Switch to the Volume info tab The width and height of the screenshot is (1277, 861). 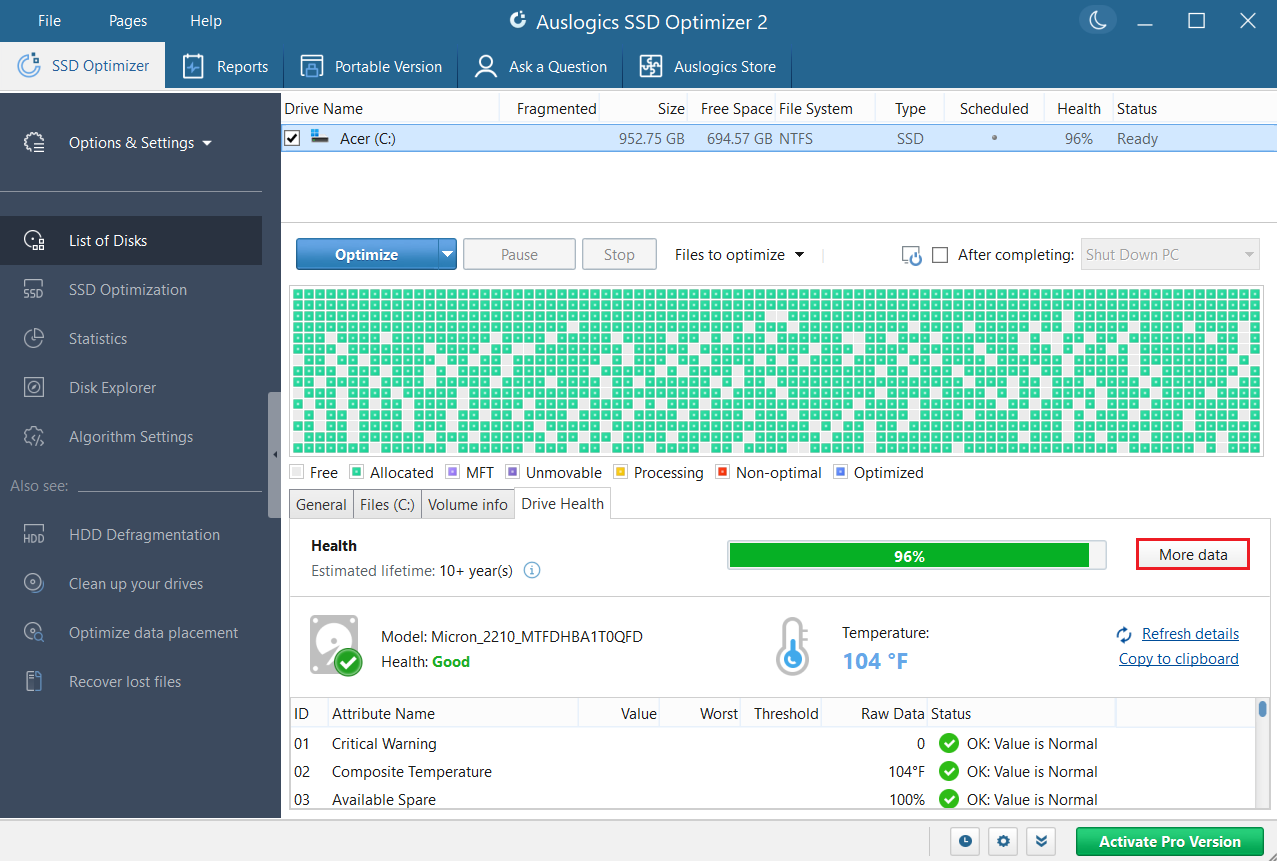tap(467, 505)
